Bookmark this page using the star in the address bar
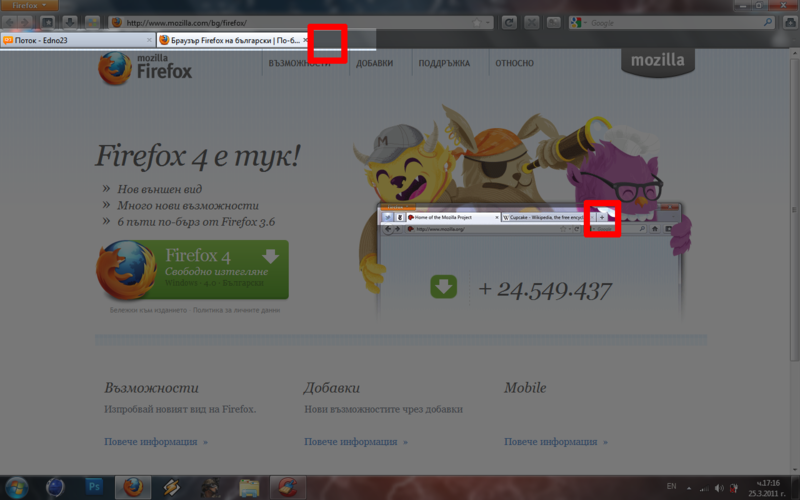 pos(477,23)
